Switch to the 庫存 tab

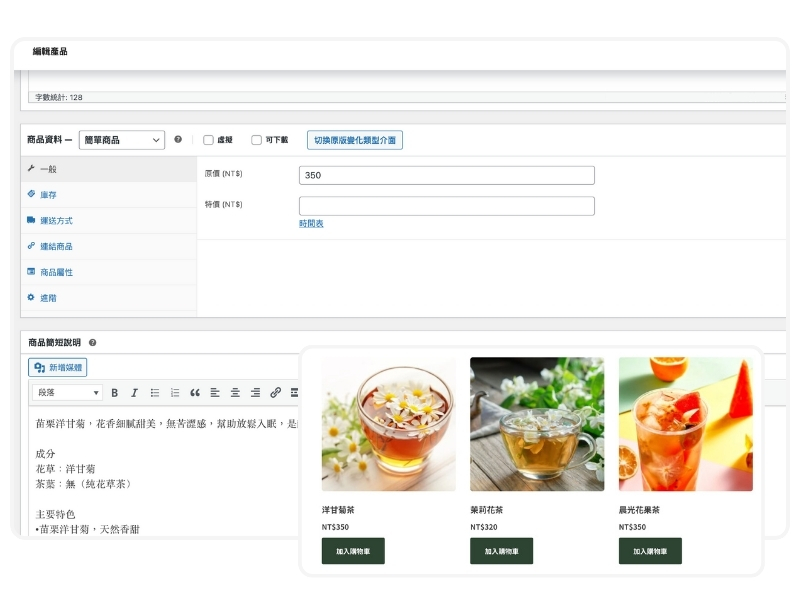pos(48,194)
